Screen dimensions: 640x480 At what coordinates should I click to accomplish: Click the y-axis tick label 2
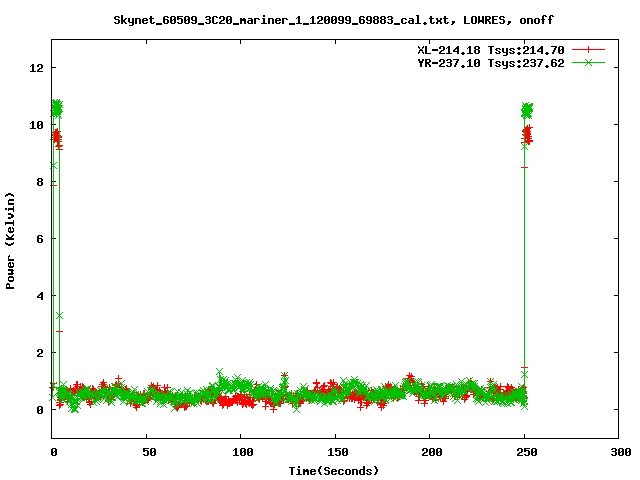[x=40, y=353]
